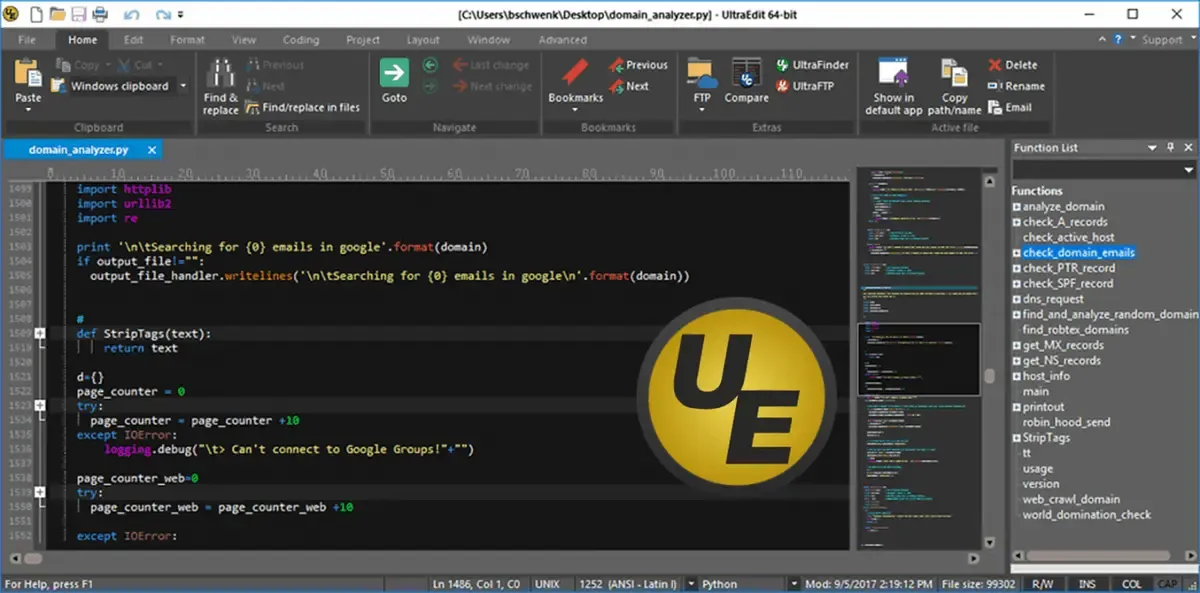Open the Coding ribbon tab
Image resolution: width=1200 pixels, height=593 pixels.
[x=300, y=40]
